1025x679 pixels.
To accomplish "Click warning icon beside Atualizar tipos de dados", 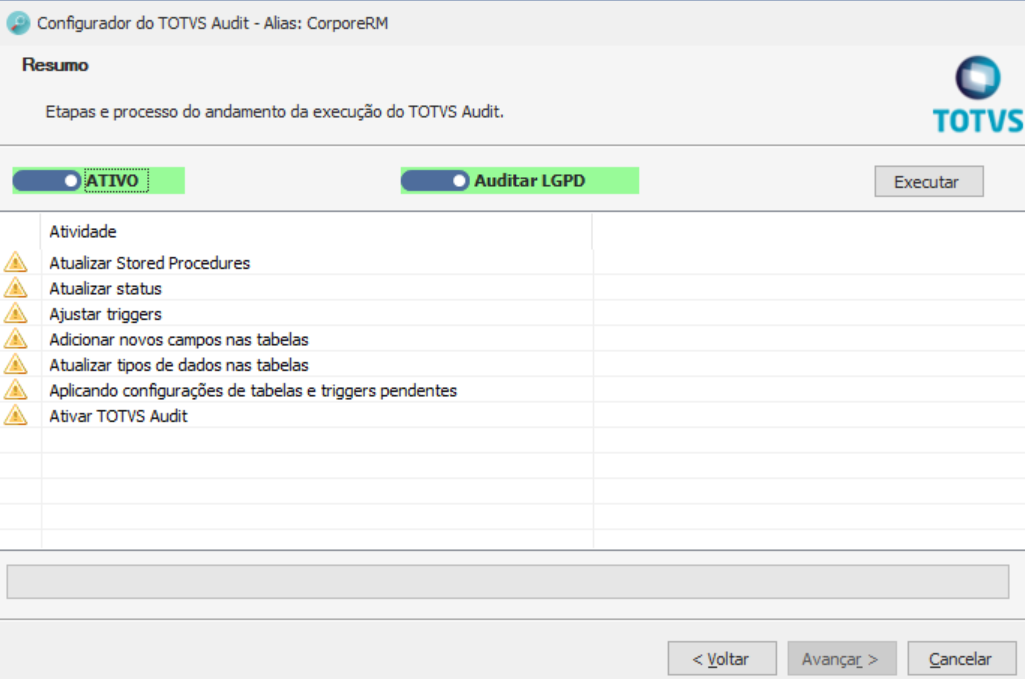I will click(x=15, y=364).
